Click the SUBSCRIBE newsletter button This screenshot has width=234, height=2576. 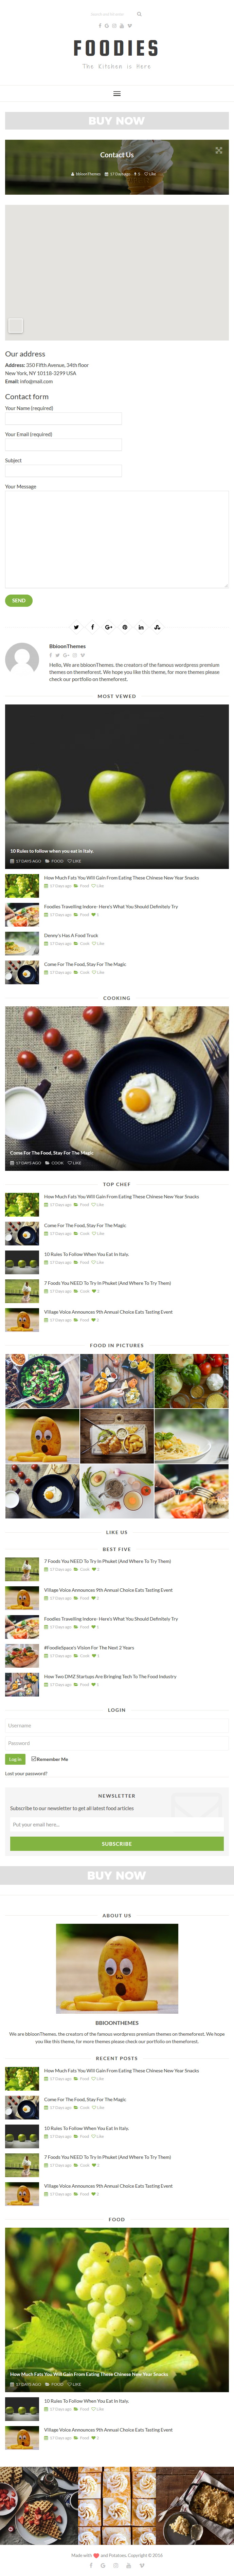(x=117, y=1843)
